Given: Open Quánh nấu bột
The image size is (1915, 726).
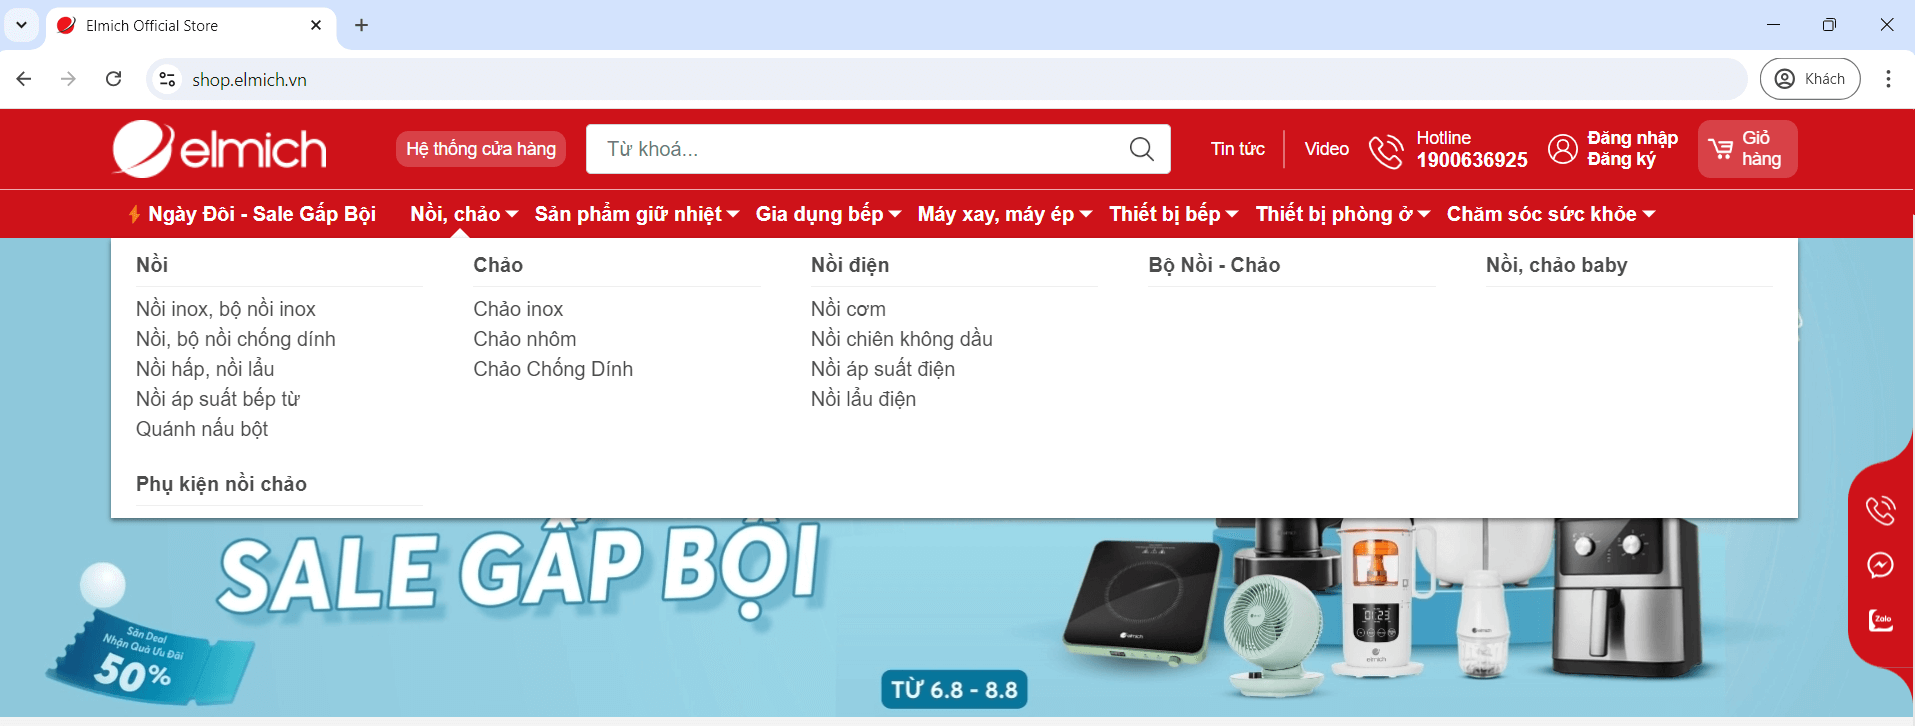Looking at the screenshot, I should click(x=202, y=429).
